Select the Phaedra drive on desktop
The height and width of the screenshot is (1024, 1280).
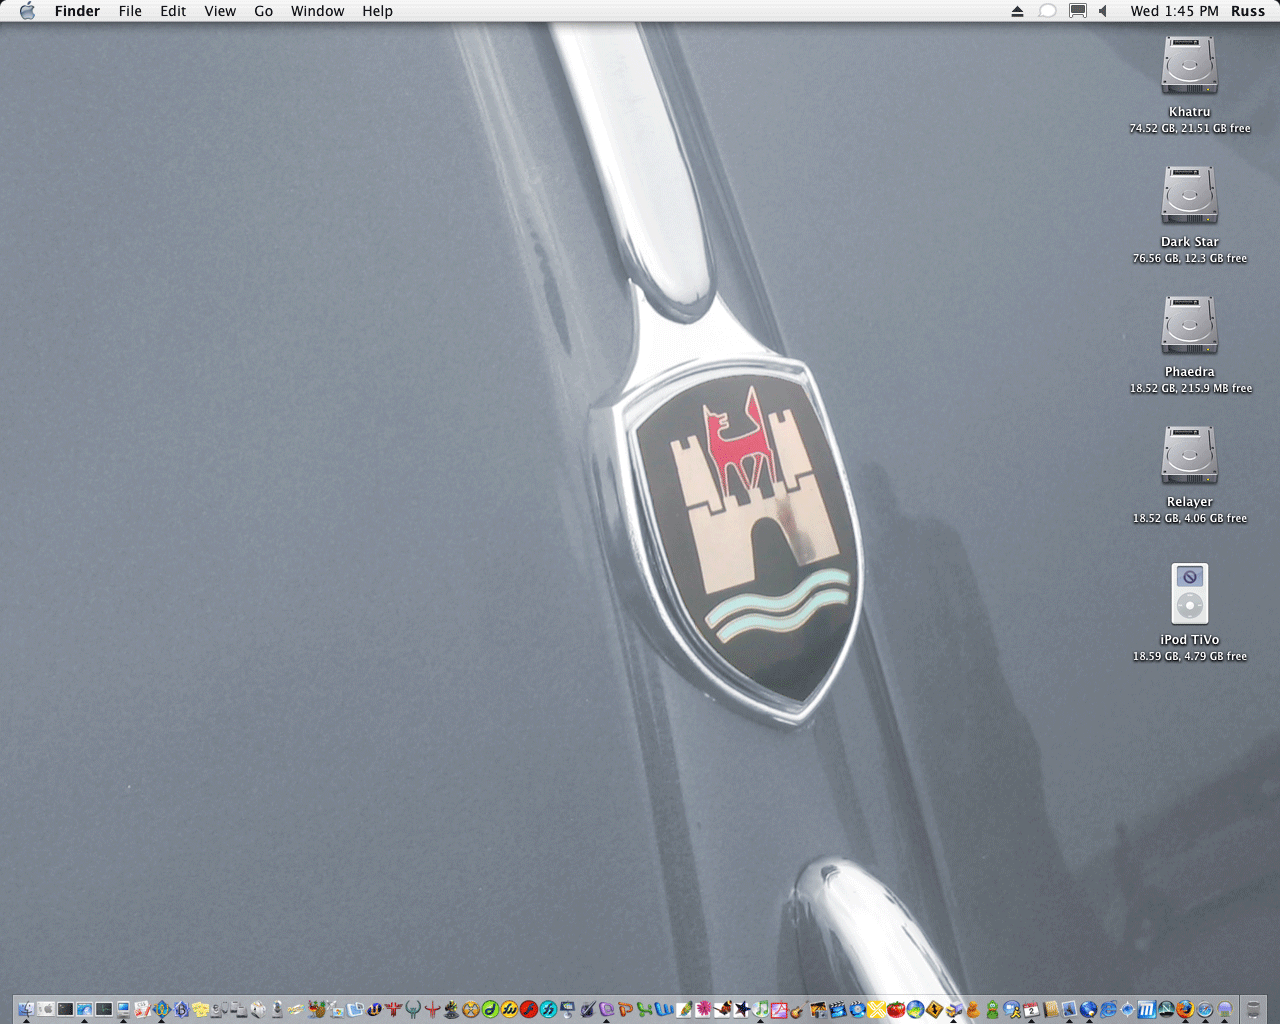coord(1189,325)
